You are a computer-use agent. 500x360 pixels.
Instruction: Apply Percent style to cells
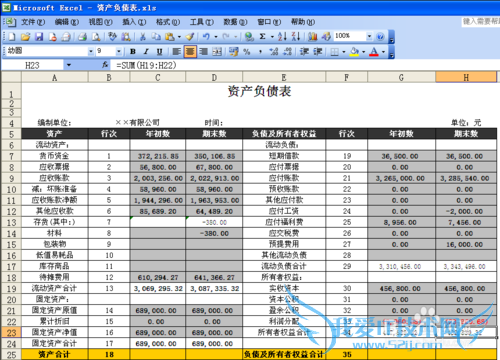[x=247, y=51]
